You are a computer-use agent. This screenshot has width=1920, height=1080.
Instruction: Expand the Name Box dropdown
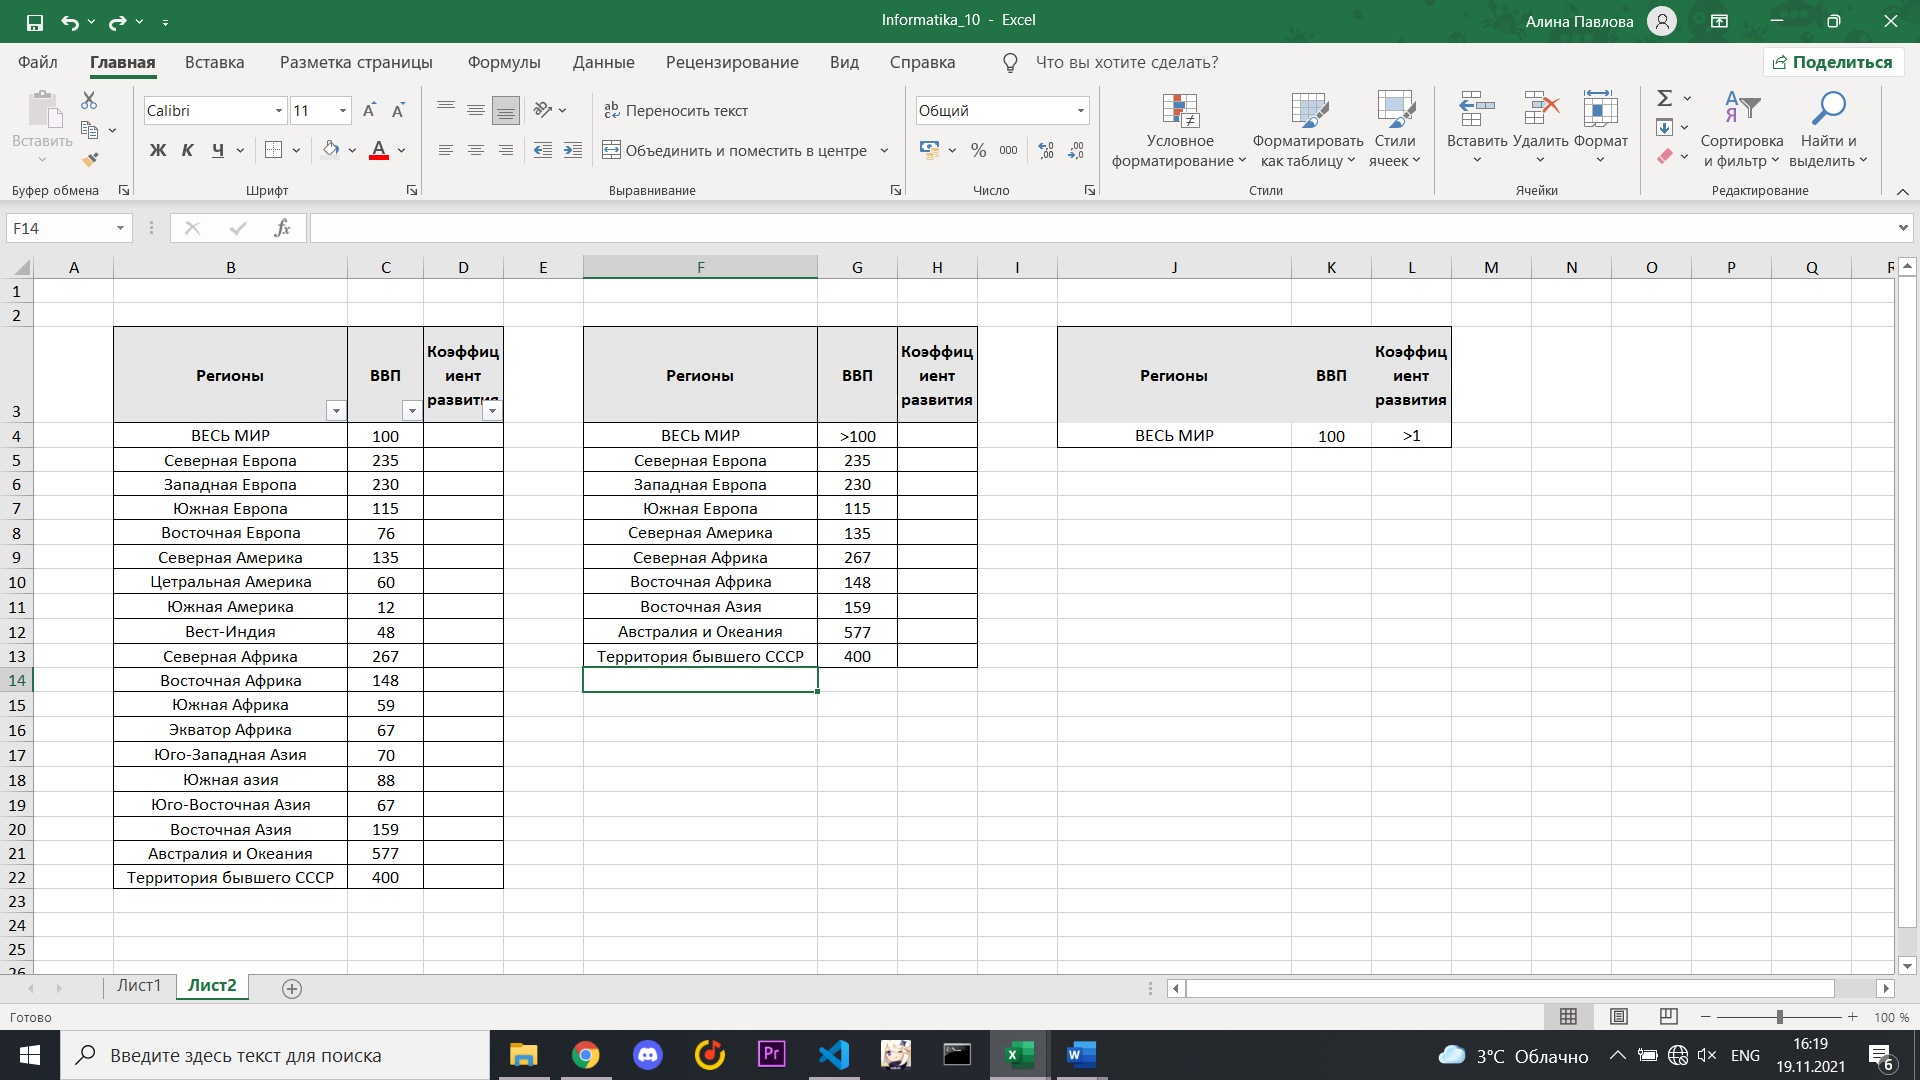pos(120,229)
